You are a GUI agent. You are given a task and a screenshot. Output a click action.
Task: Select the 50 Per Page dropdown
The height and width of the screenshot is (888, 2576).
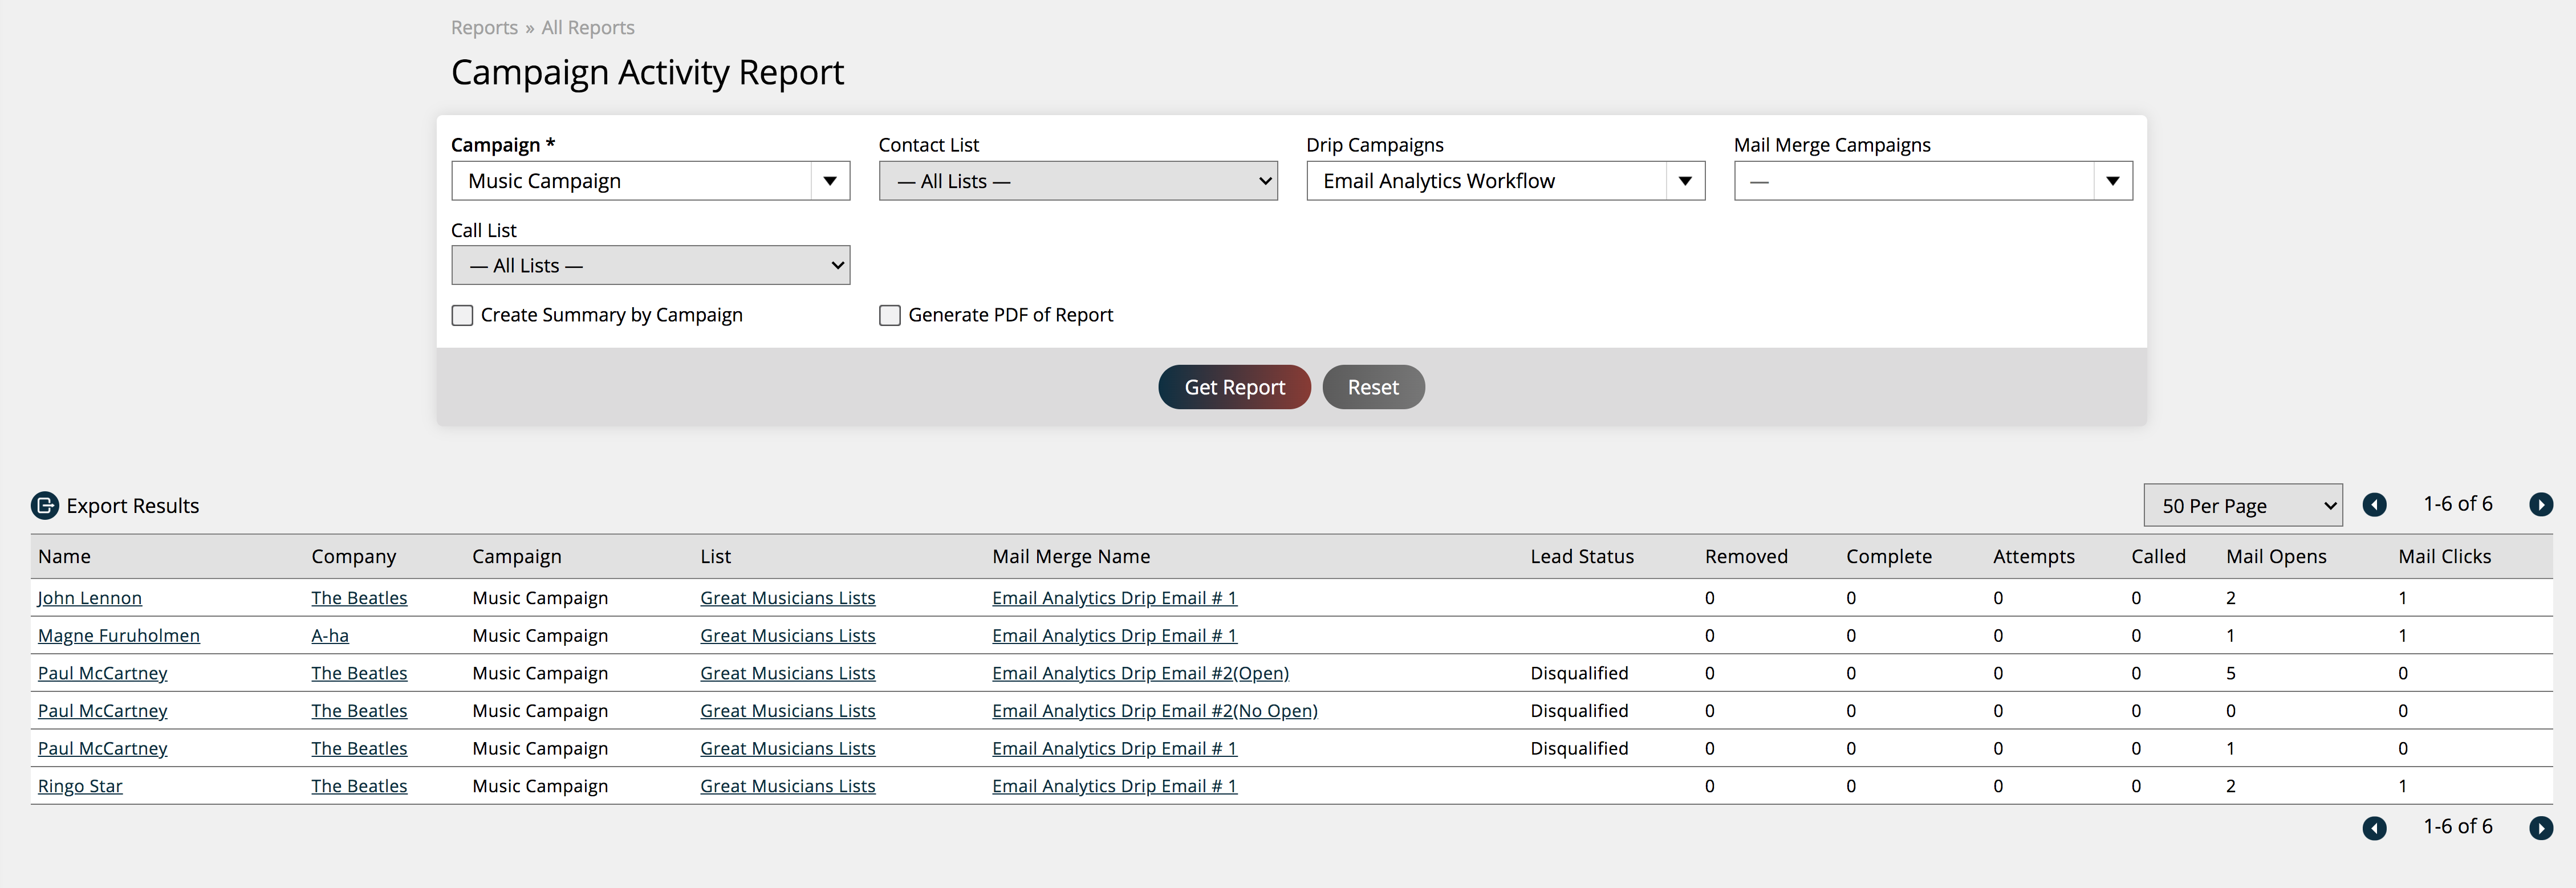(x=2242, y=505)
